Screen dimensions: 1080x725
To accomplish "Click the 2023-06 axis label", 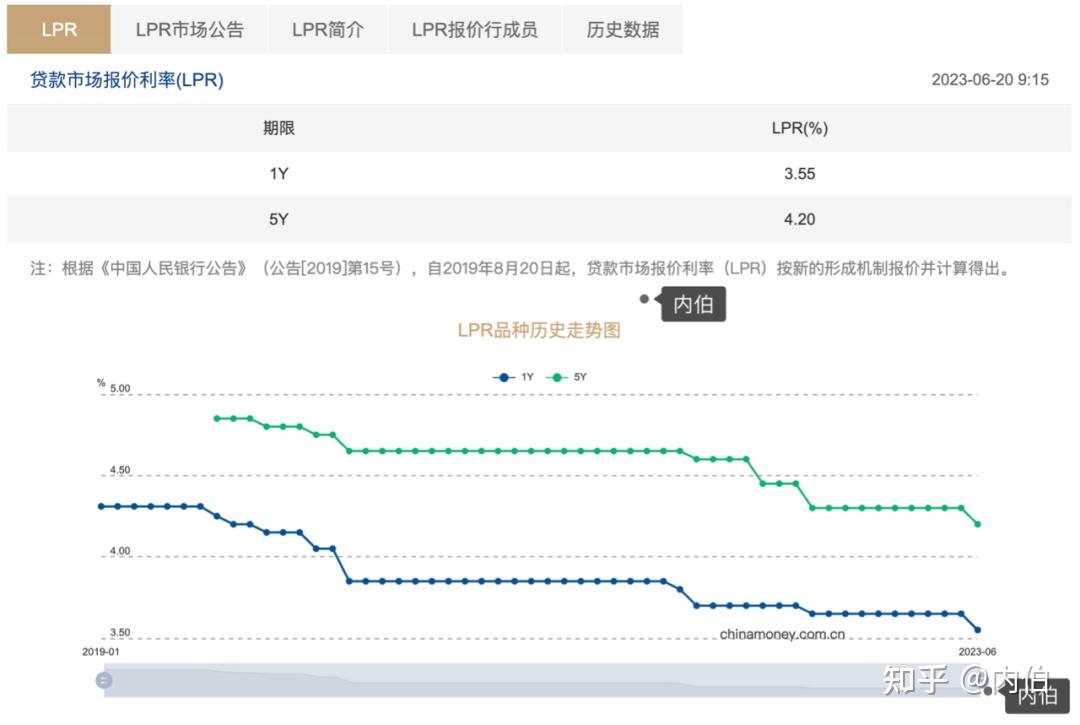I will [978, 650].
